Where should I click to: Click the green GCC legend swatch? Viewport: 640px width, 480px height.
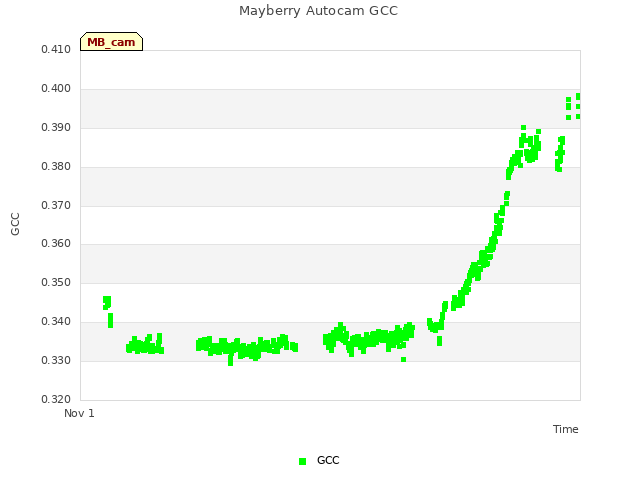point(302,461)
